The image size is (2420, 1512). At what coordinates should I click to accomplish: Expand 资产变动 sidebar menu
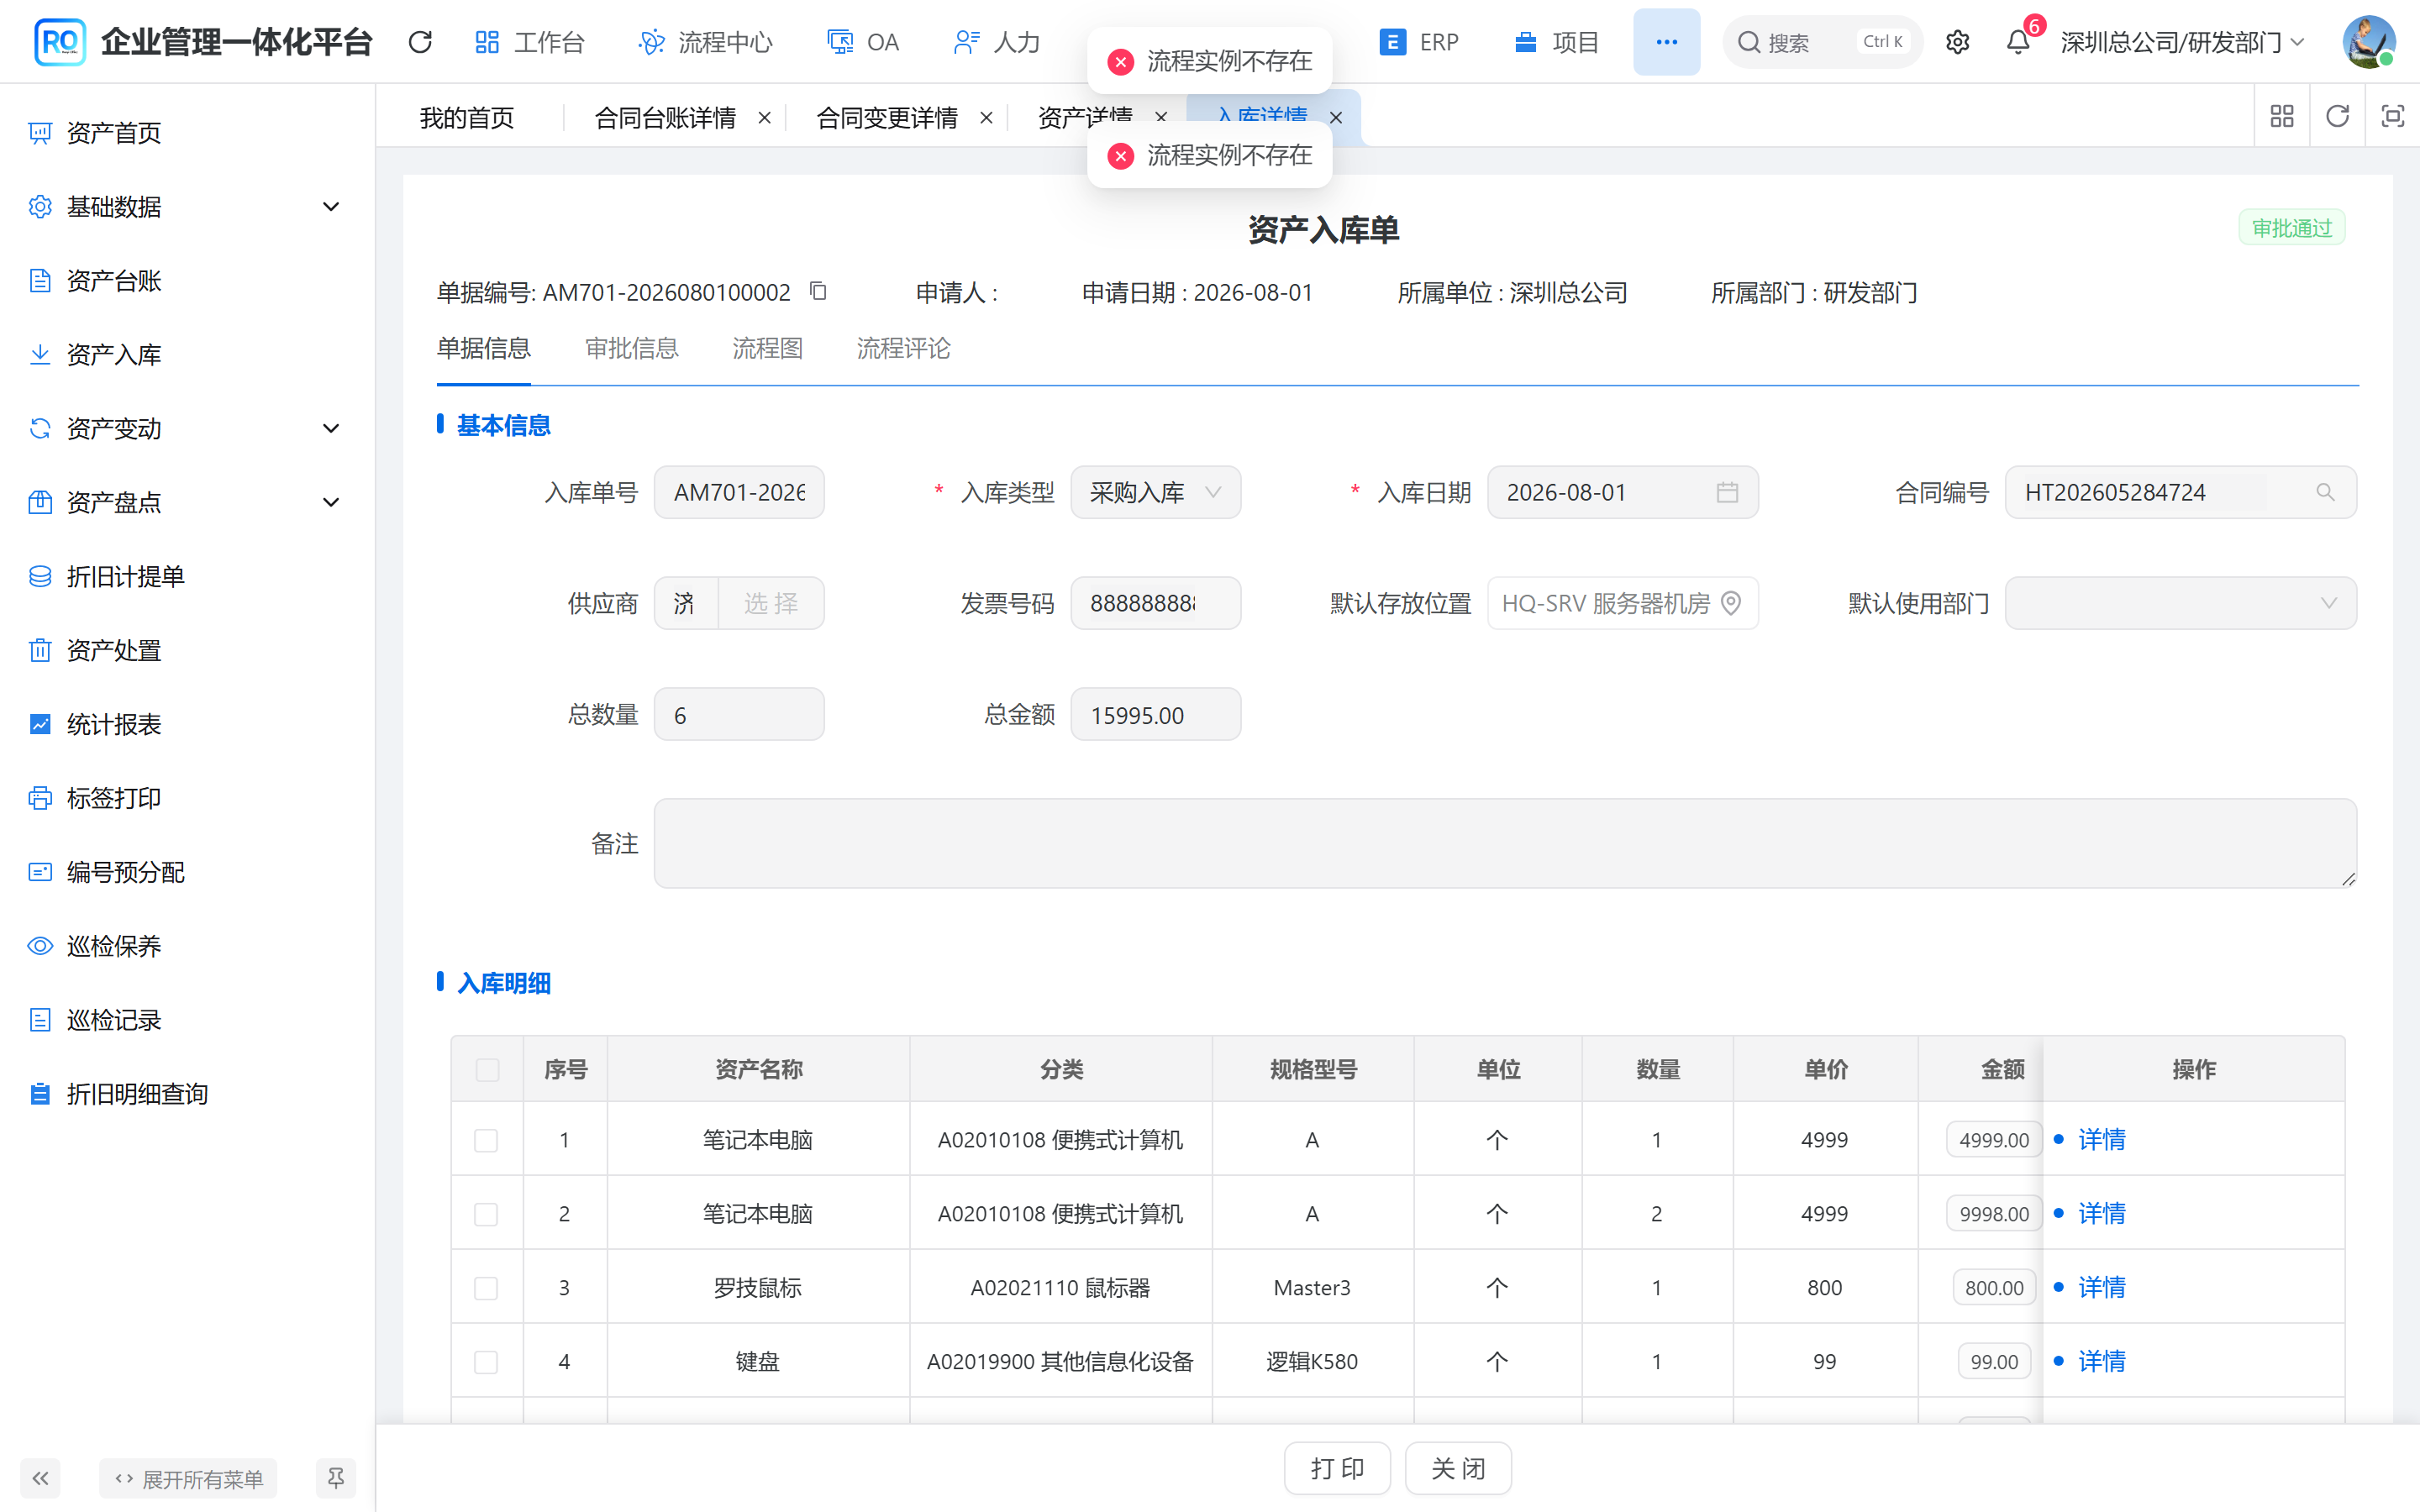[x=186, y=429]
